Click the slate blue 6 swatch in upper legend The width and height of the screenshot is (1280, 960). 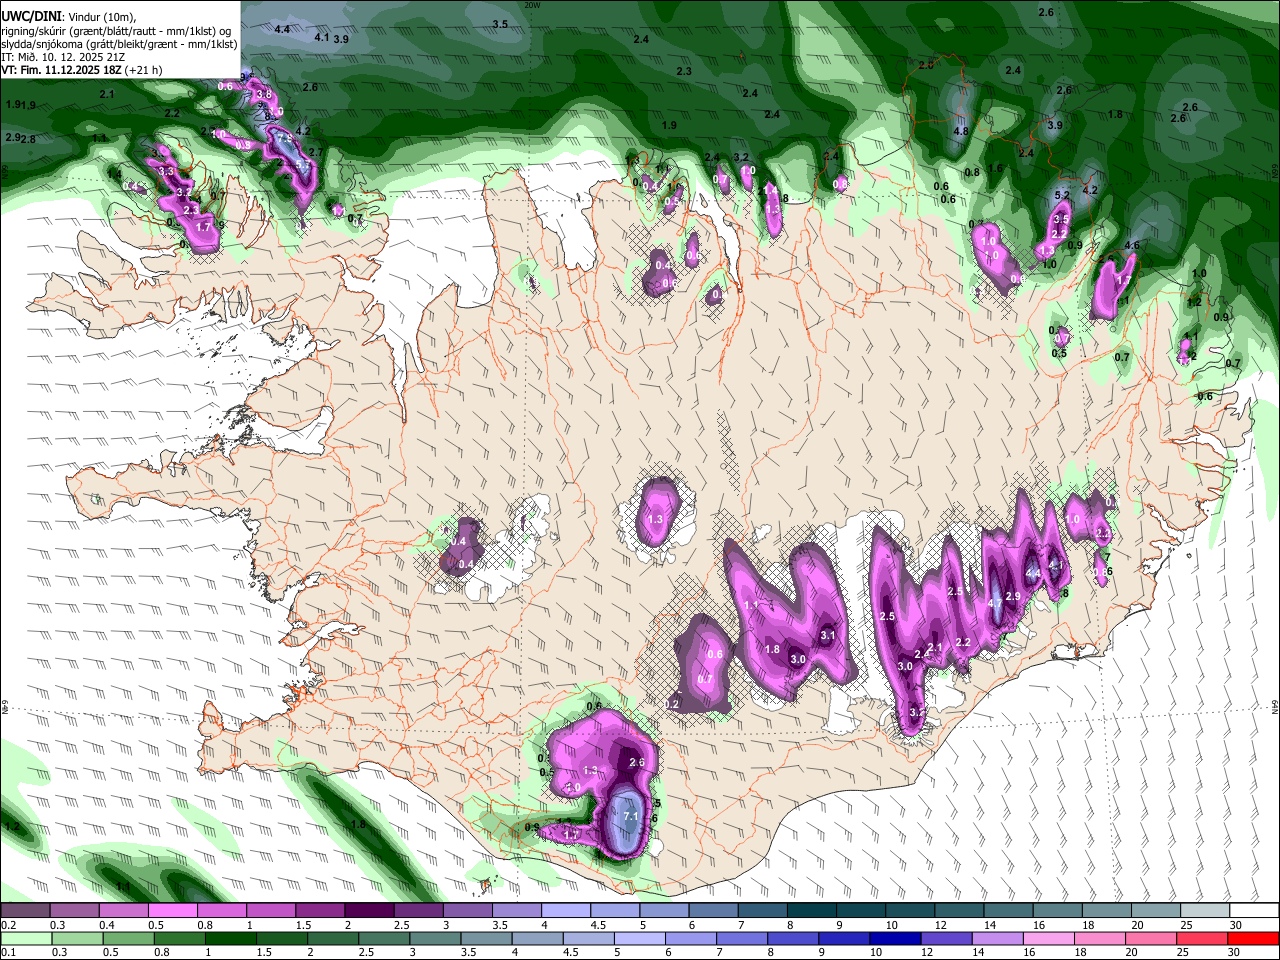713,910
